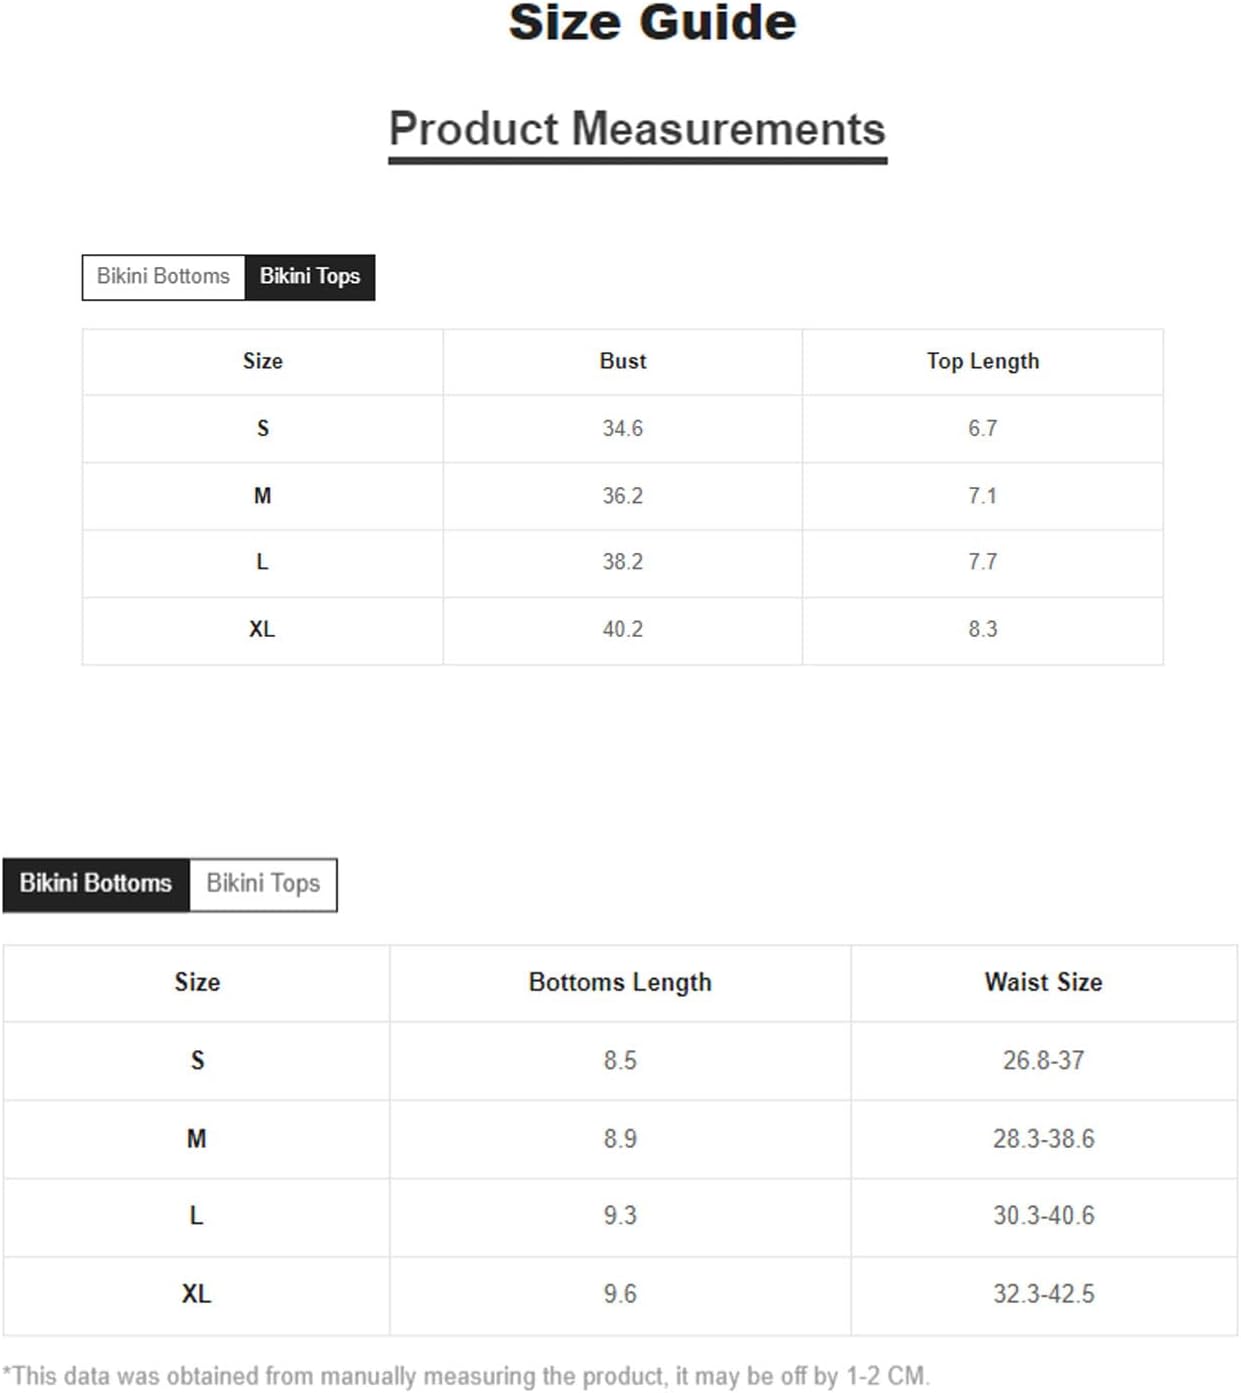This screenshot has height=1393, width=1241.
Task: Click the Size header in tops table
Action: tap(262, 362)
